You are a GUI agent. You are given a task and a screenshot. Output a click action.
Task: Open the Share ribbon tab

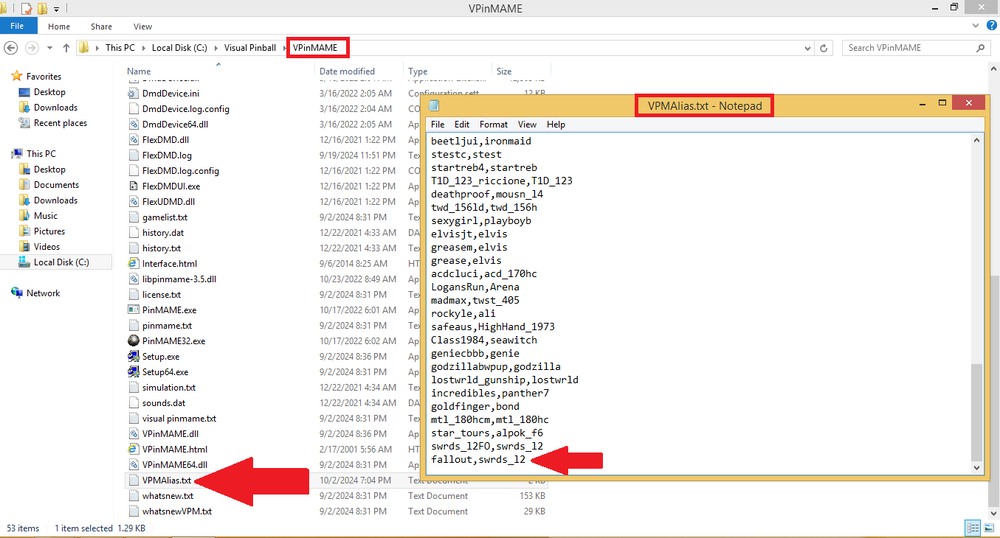click(x=101, y=27)
